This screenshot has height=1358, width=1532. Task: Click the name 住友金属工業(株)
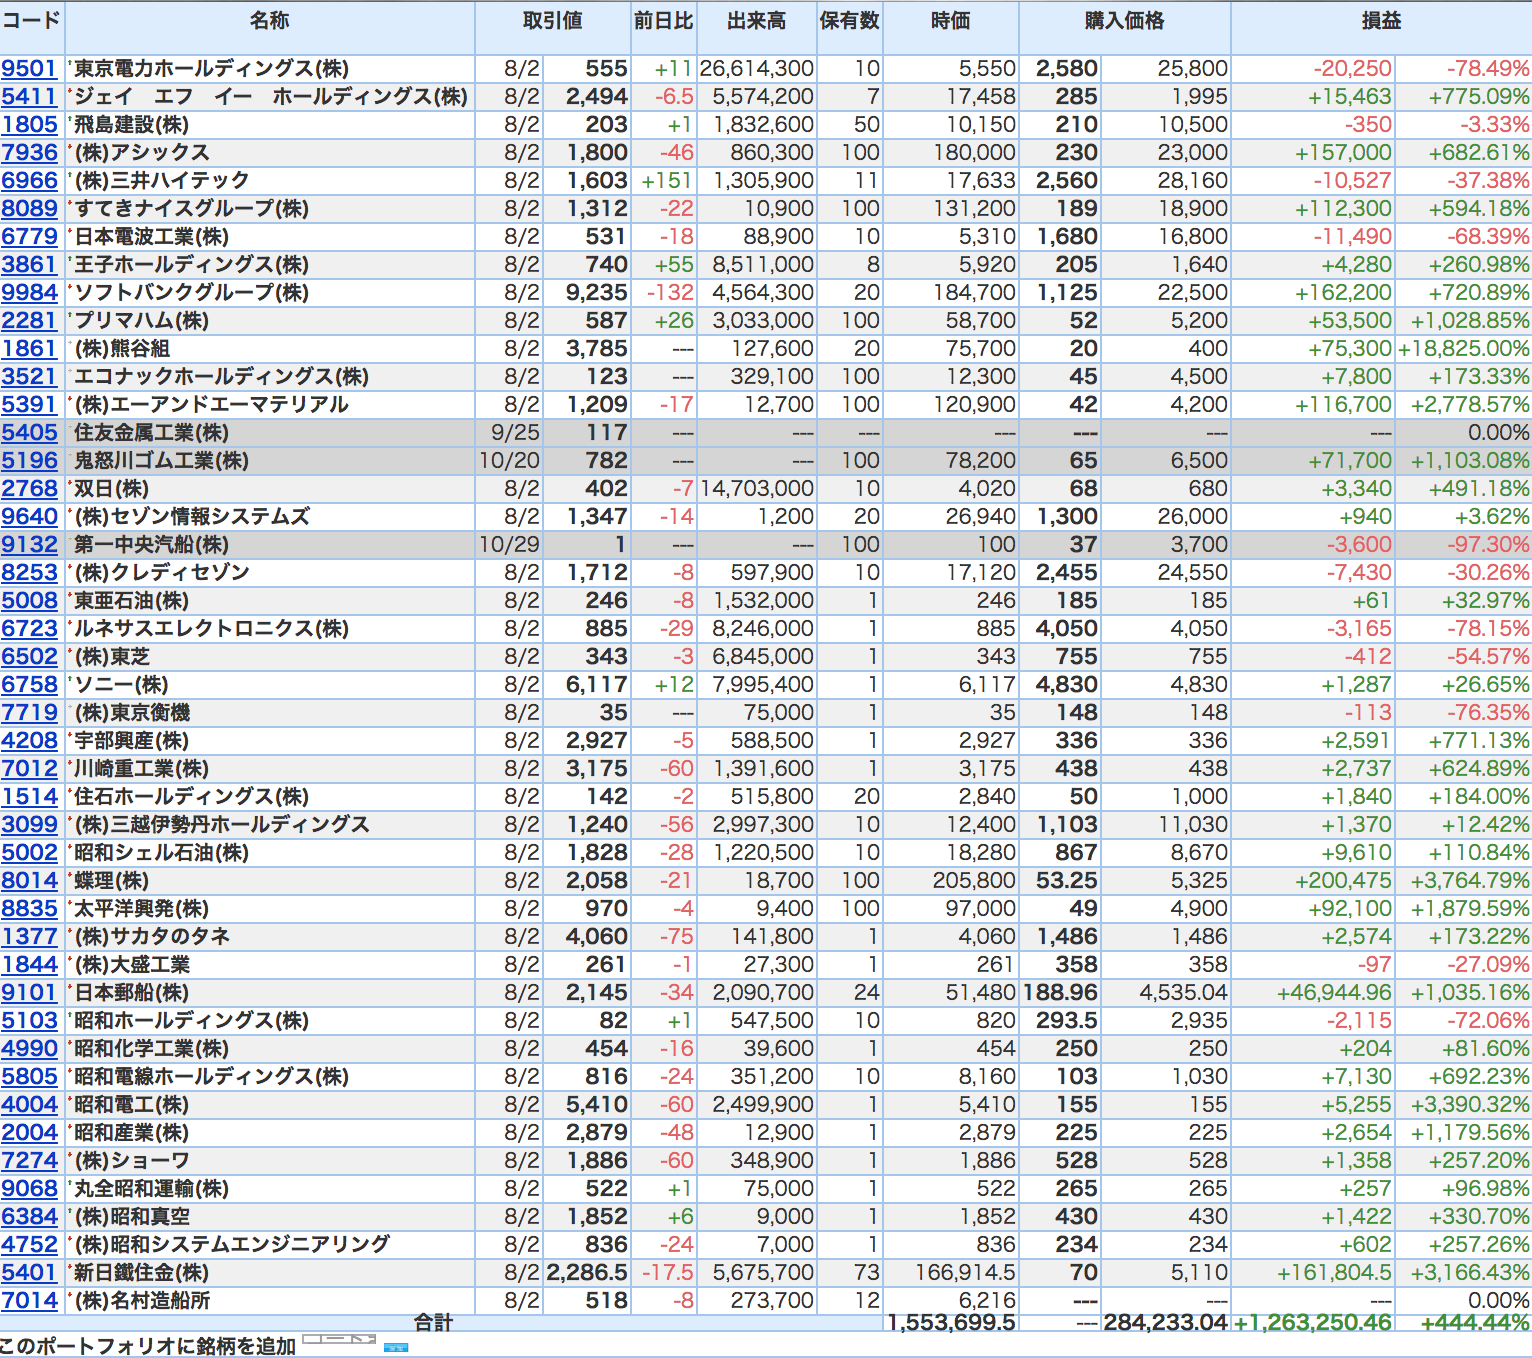(151, 432)
